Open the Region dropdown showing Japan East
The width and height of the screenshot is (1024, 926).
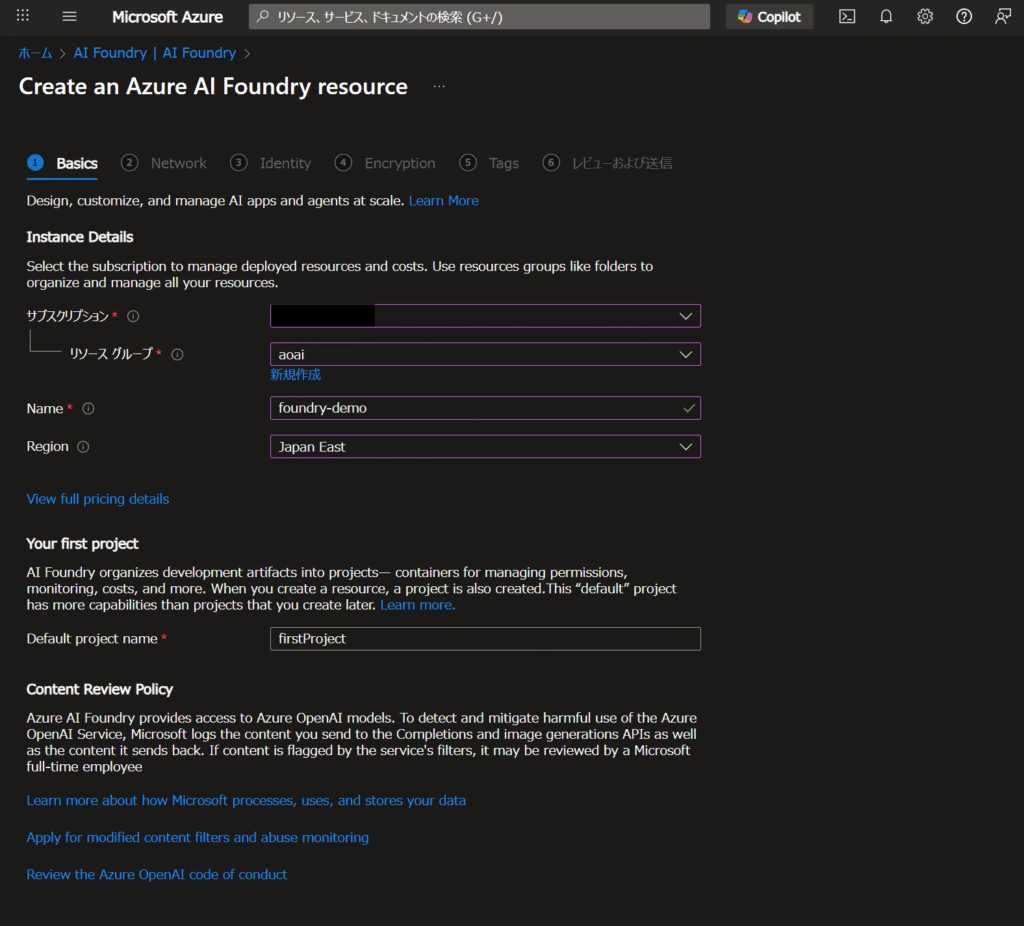pos(485,447)
